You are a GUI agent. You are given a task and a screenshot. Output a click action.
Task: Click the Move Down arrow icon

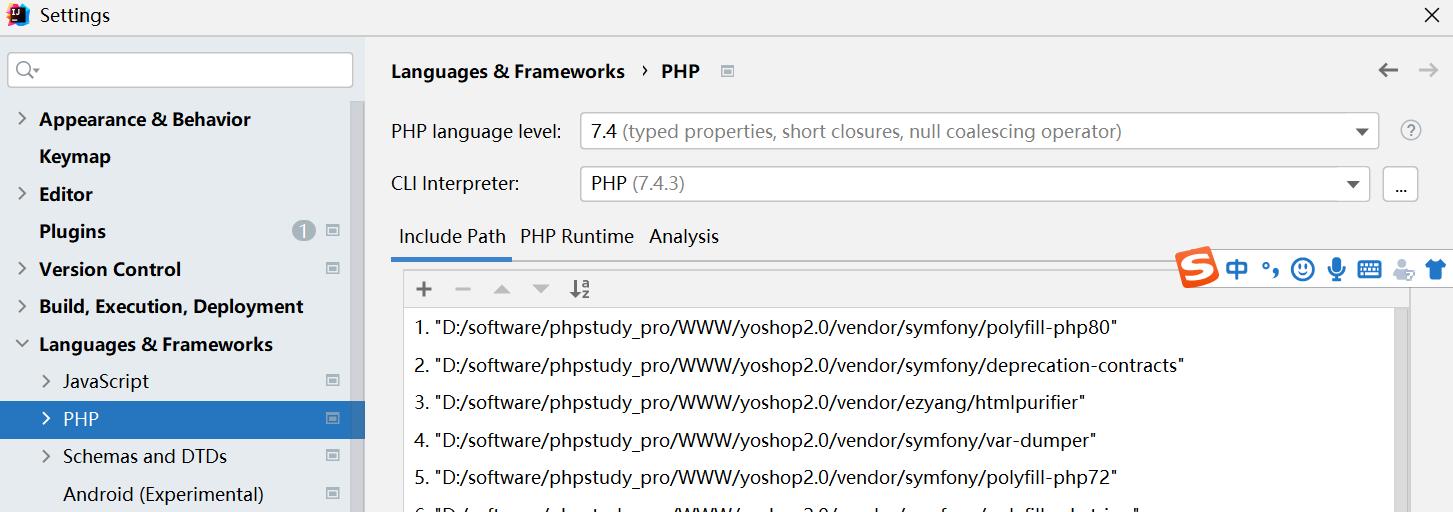pyautogui.click(x=541, y=289)
